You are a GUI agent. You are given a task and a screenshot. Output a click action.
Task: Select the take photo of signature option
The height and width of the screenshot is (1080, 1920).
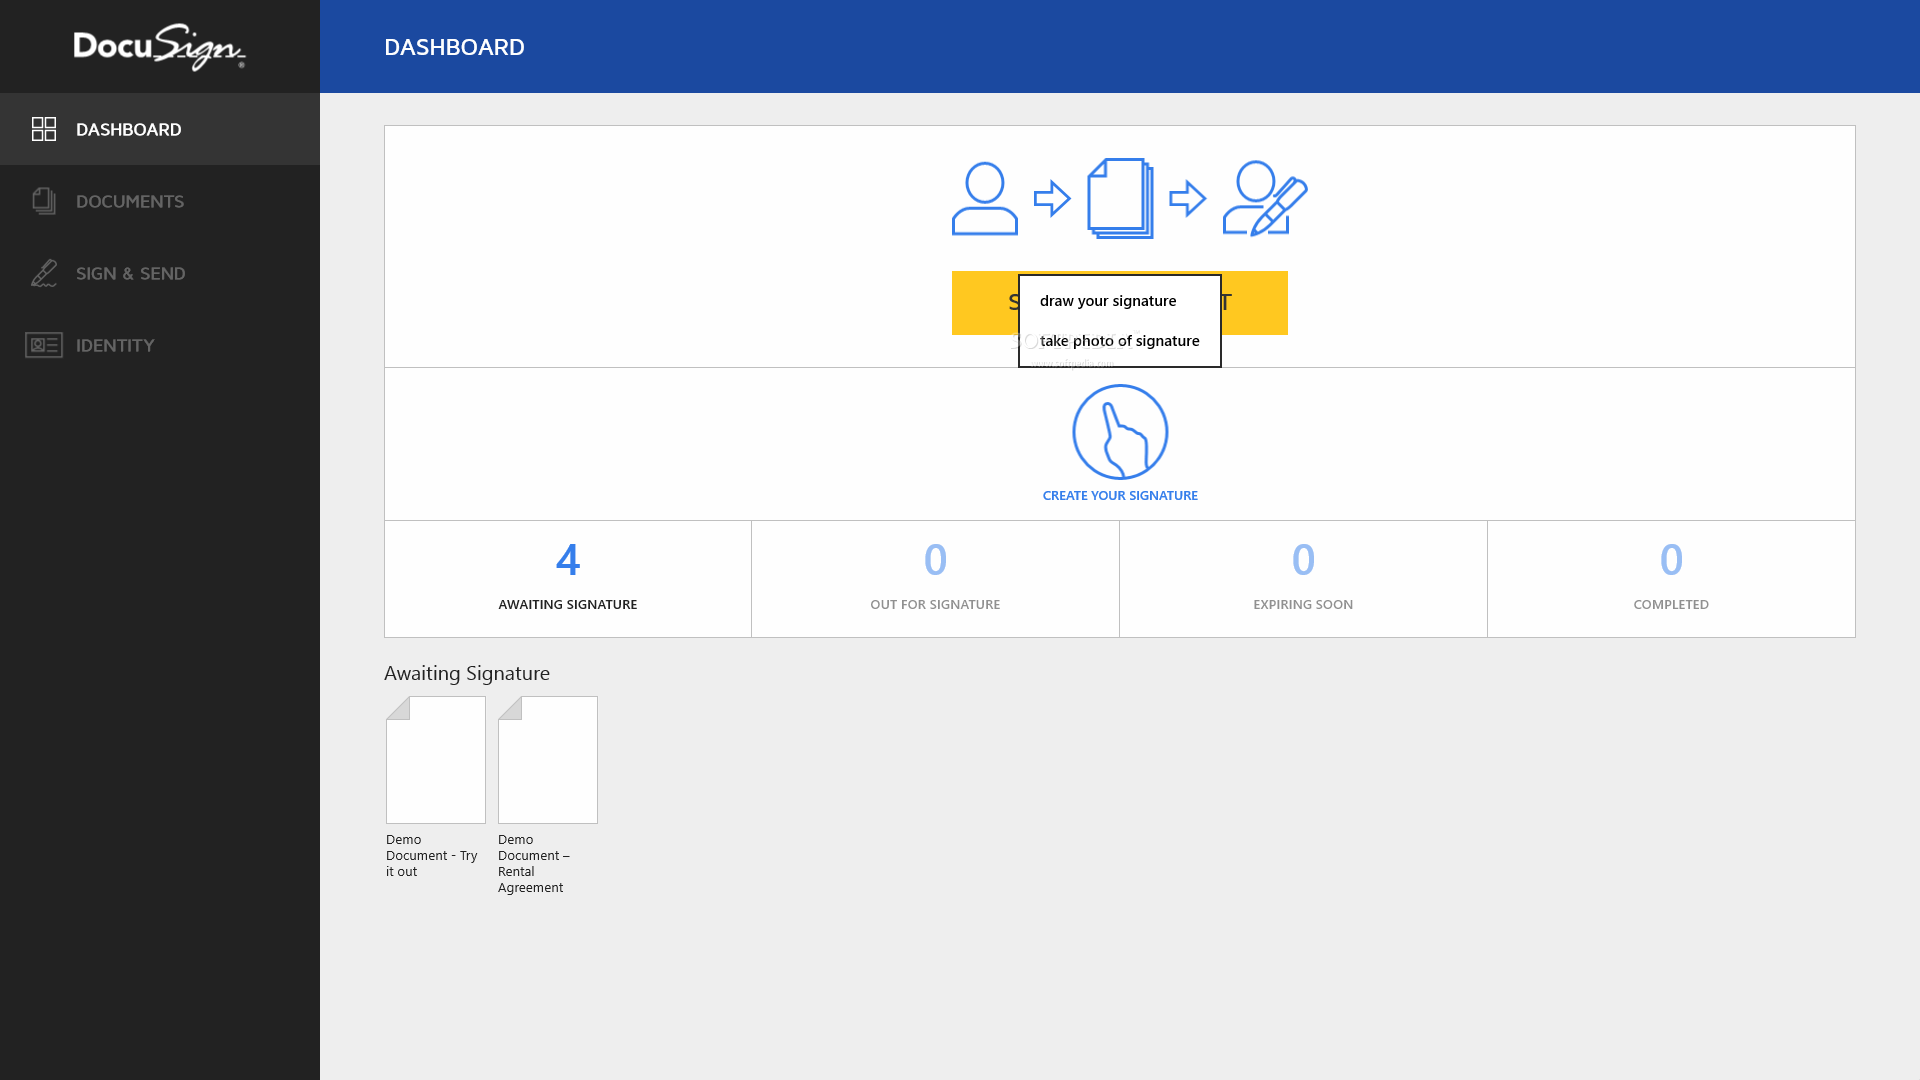click(x=1120, y=340)
